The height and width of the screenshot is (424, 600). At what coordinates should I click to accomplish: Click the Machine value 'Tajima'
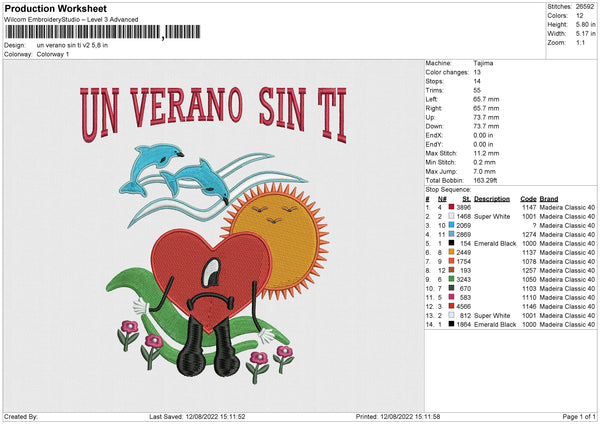[x=483, y=63]
